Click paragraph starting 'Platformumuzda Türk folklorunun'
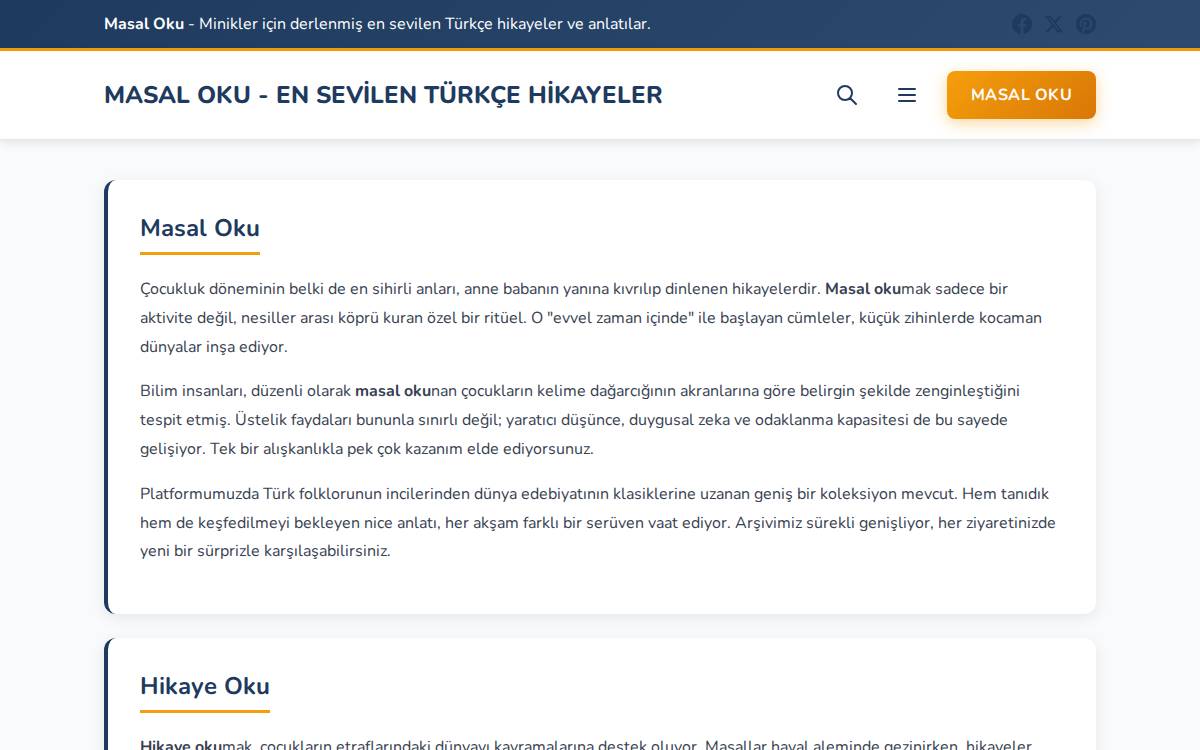Image resolution: width=1200 pixels, height=750 pixels. 598,522
